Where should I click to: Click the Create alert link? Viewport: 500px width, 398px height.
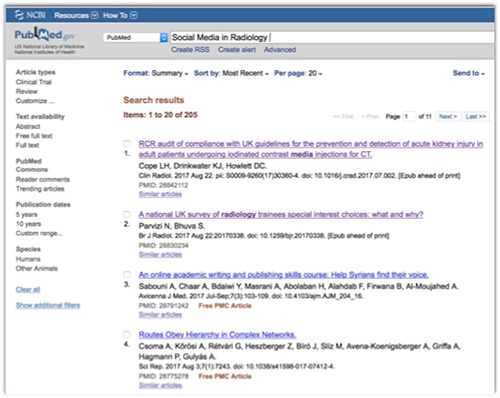[x=237, y=50]
